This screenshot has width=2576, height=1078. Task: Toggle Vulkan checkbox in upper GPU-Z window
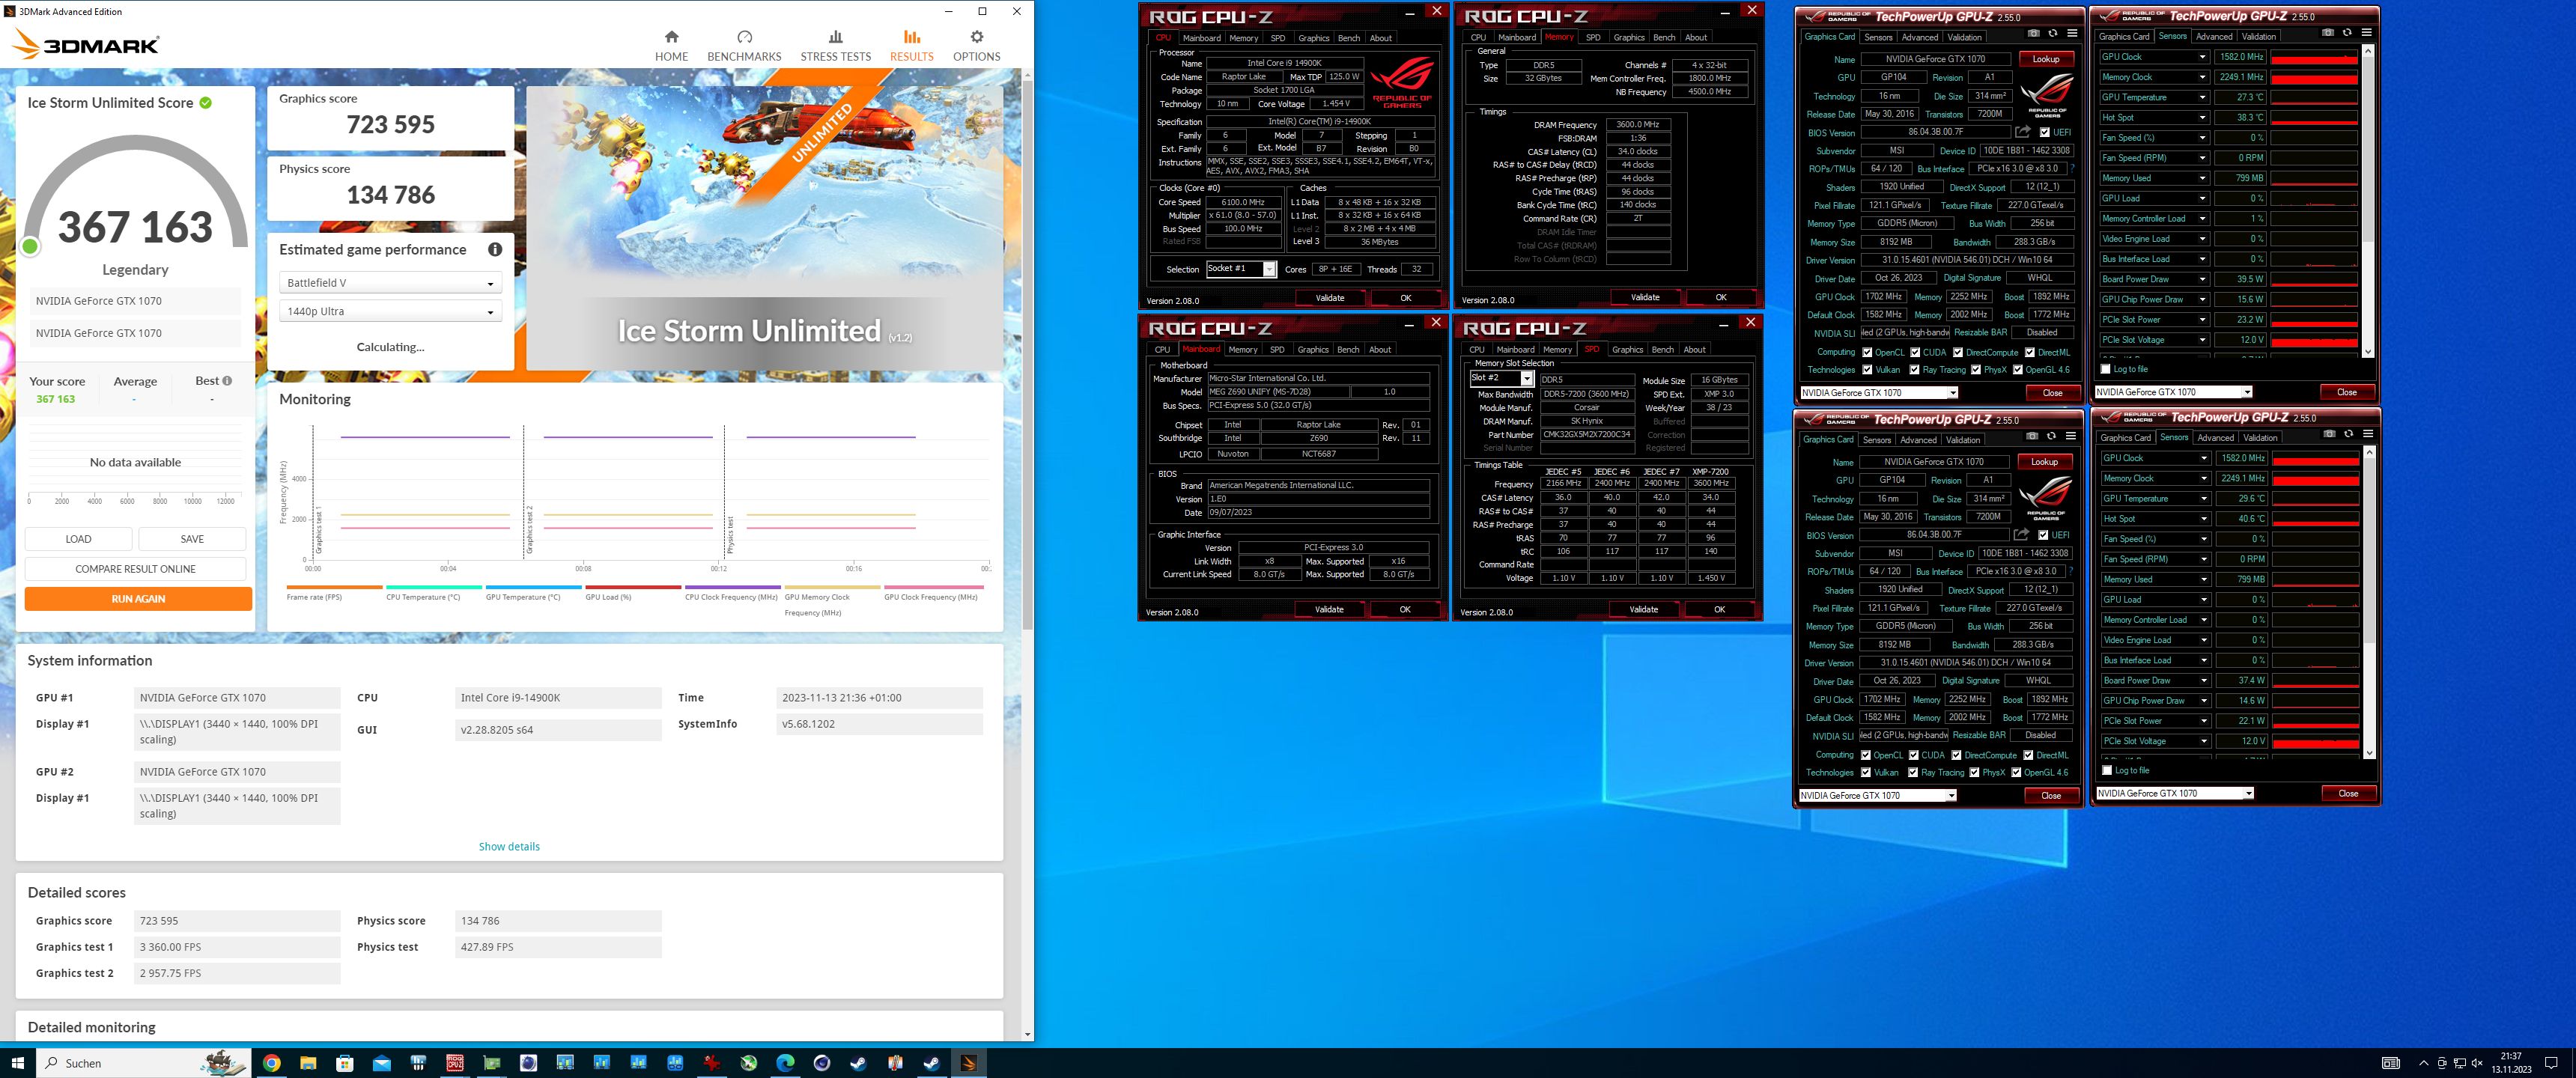pyautogui.click(x=1867, y=370)
